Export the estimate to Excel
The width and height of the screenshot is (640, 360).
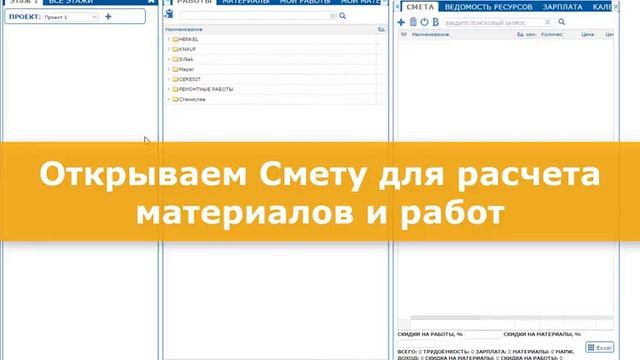tap(599, 347)
